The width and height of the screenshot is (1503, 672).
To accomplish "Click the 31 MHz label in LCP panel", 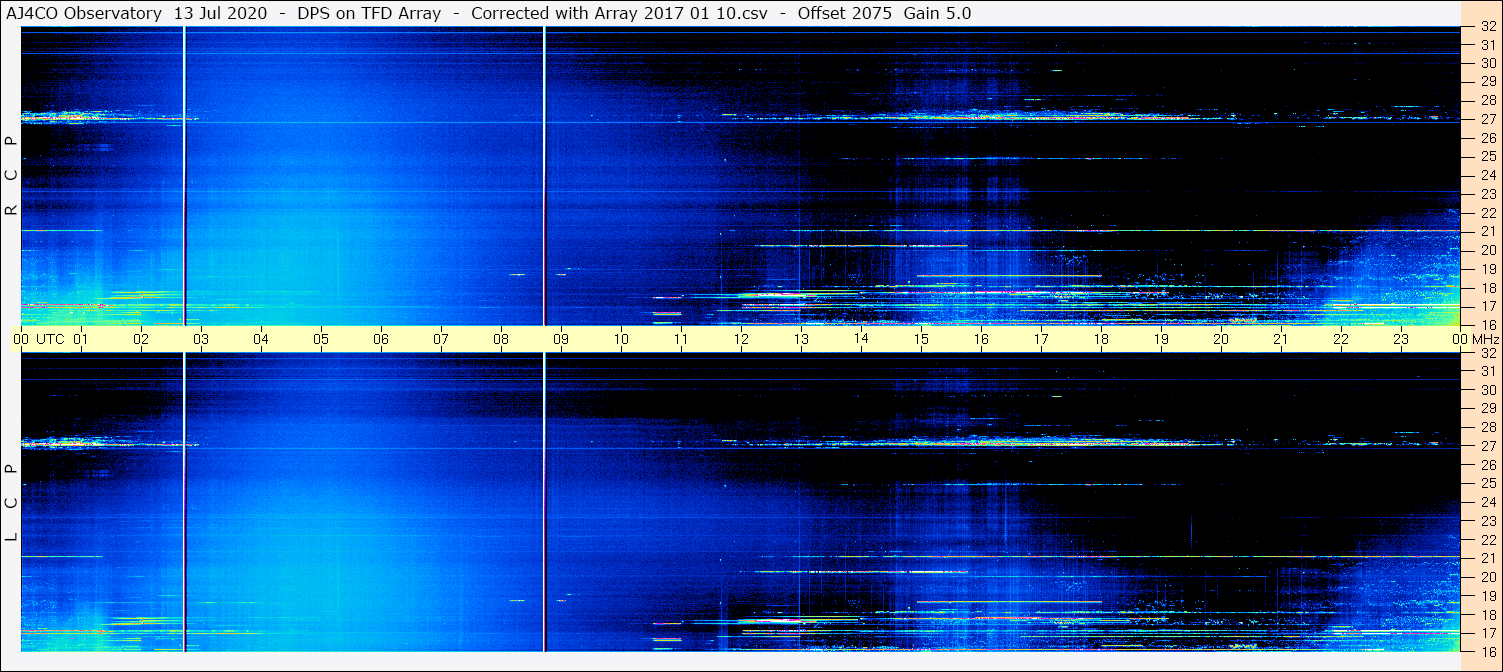I will click(x=1487, y=371).
